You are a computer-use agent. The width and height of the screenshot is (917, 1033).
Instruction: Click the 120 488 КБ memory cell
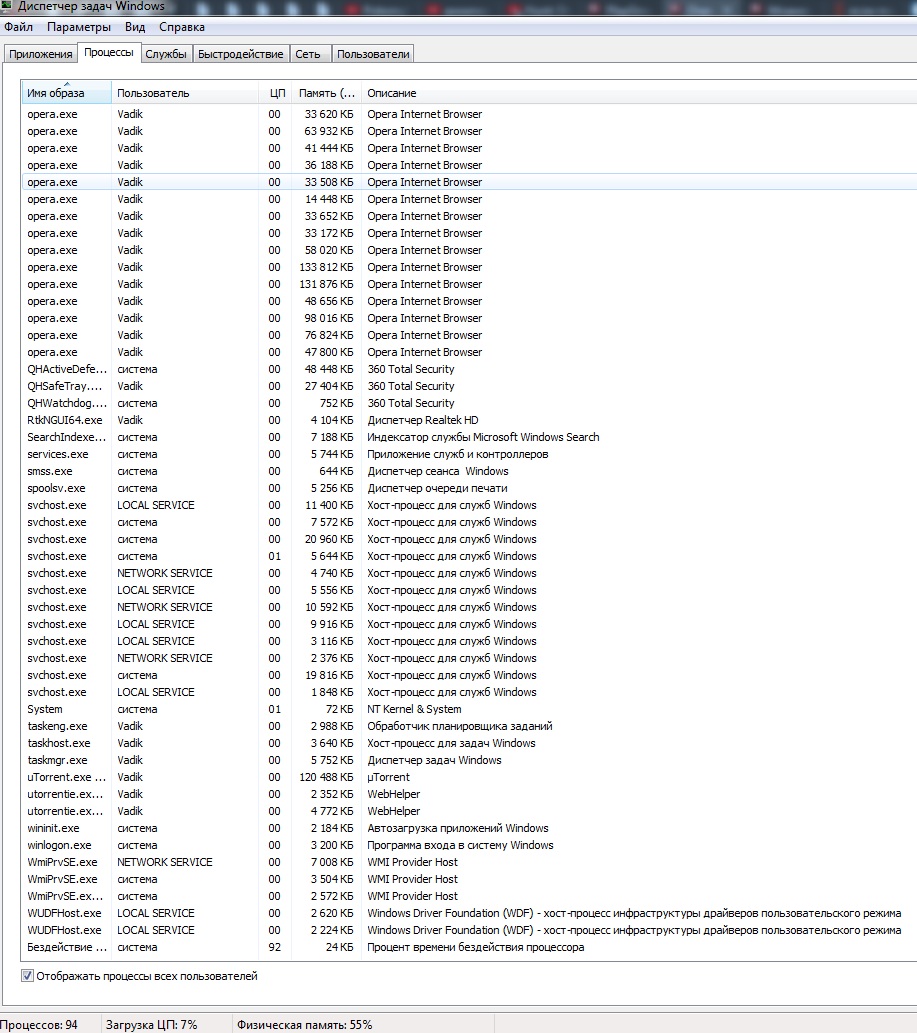(x=326, y=777)
